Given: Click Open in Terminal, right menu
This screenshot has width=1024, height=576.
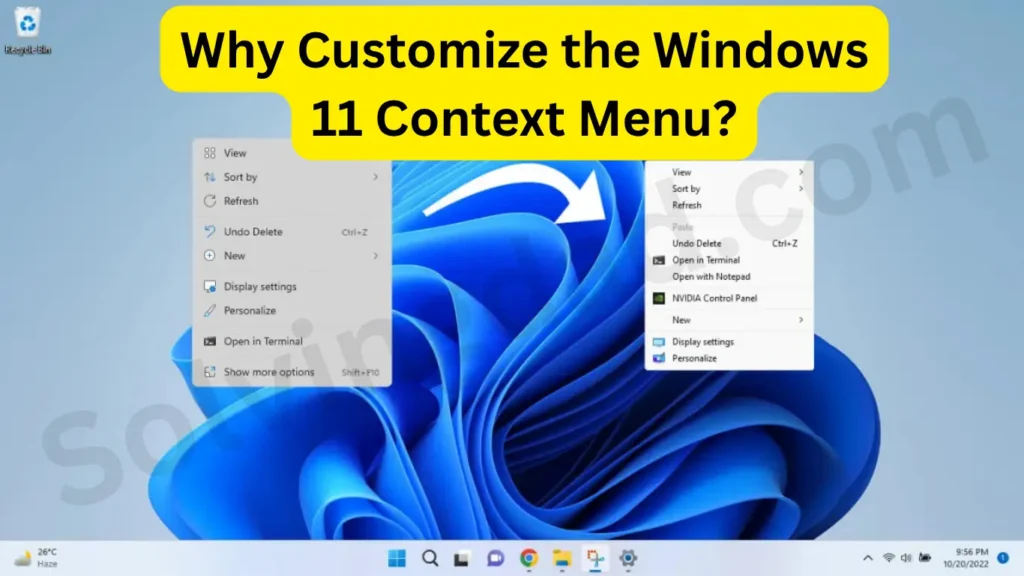Looking at the screenshot, I should (x=729, y=260).
